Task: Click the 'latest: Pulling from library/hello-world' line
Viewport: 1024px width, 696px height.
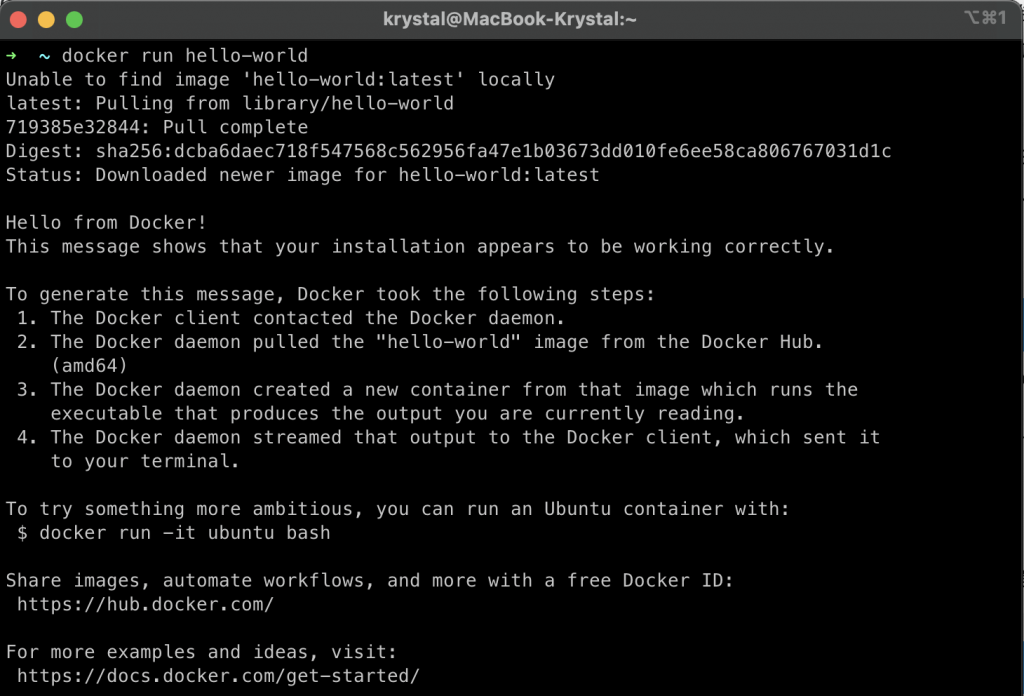Action: 230,103
